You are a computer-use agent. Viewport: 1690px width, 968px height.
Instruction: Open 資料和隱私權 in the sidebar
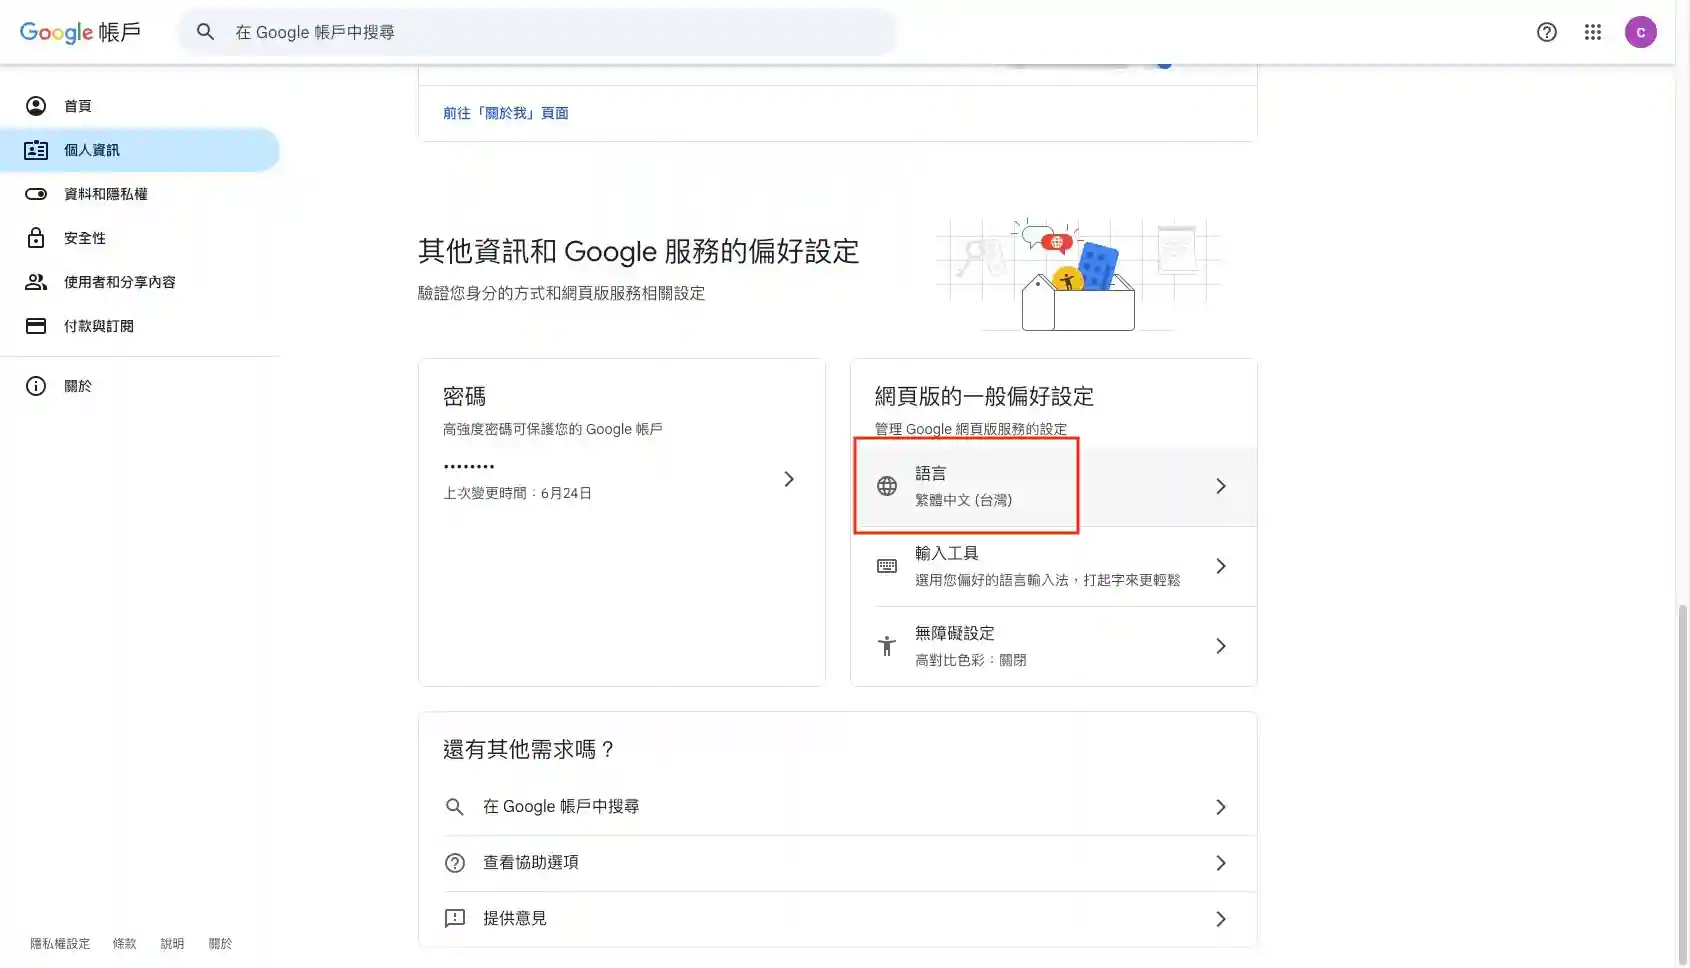pyautogui.click(x=105, y=194)
